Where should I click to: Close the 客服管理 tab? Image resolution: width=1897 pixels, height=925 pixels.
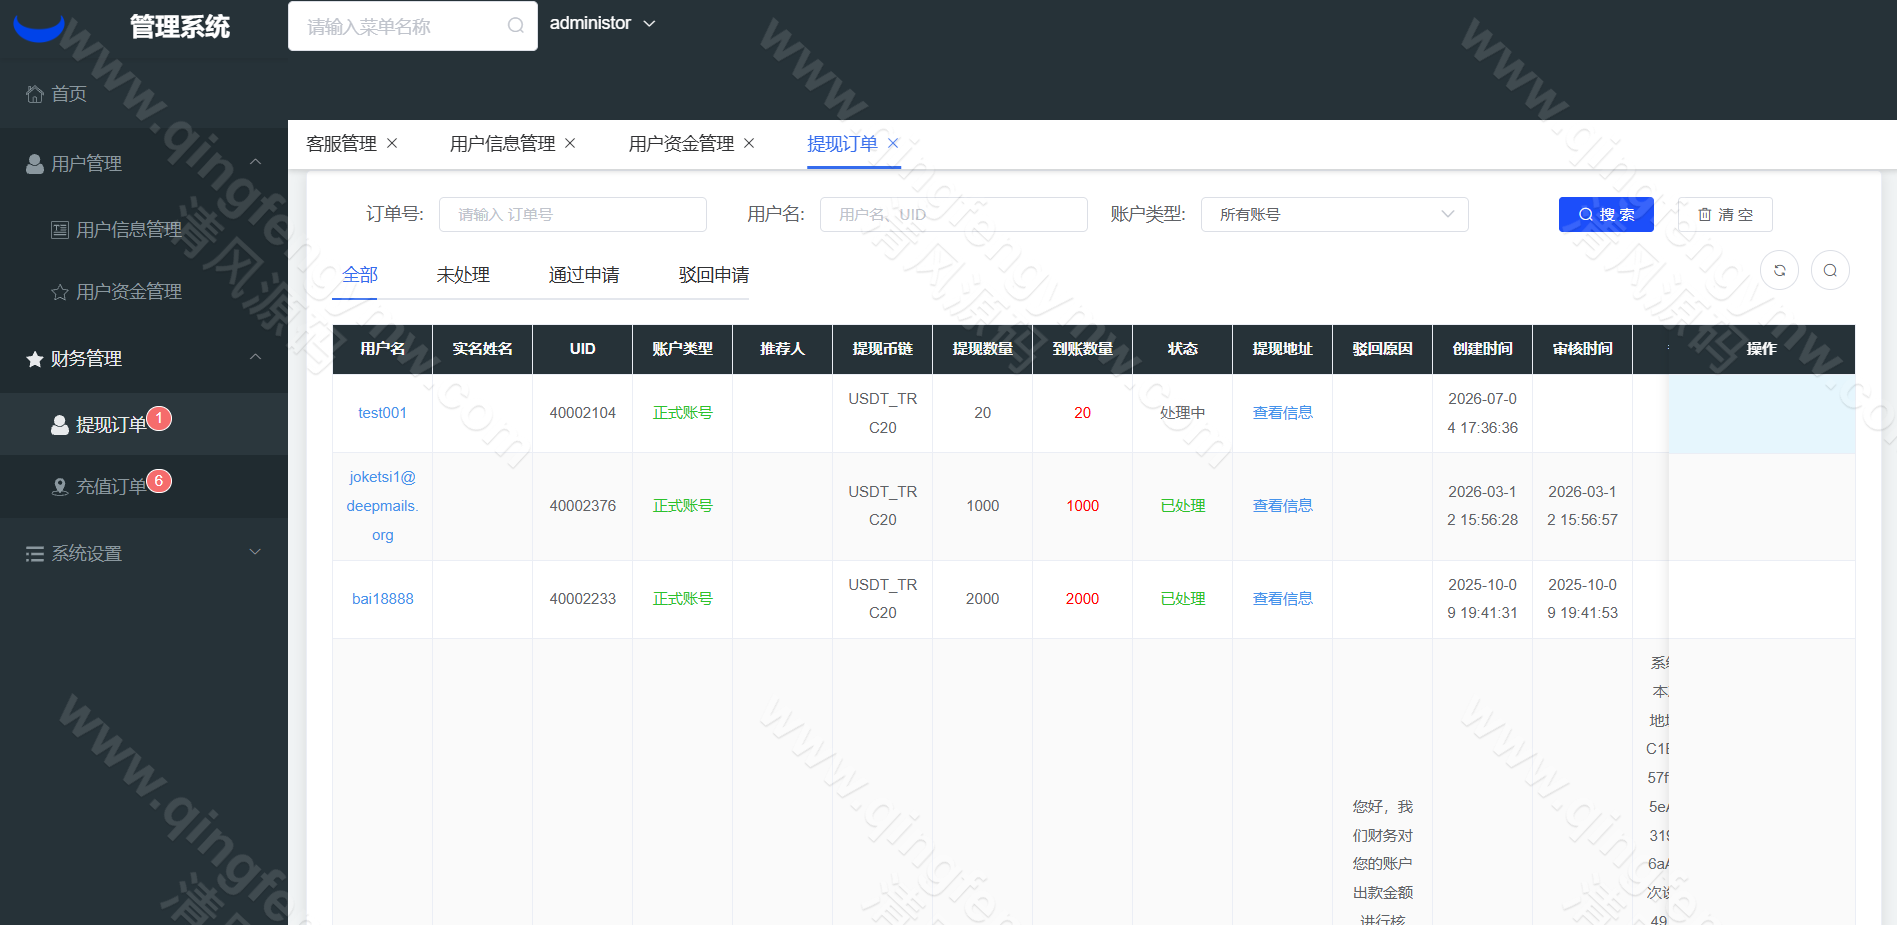coord(392,143)
